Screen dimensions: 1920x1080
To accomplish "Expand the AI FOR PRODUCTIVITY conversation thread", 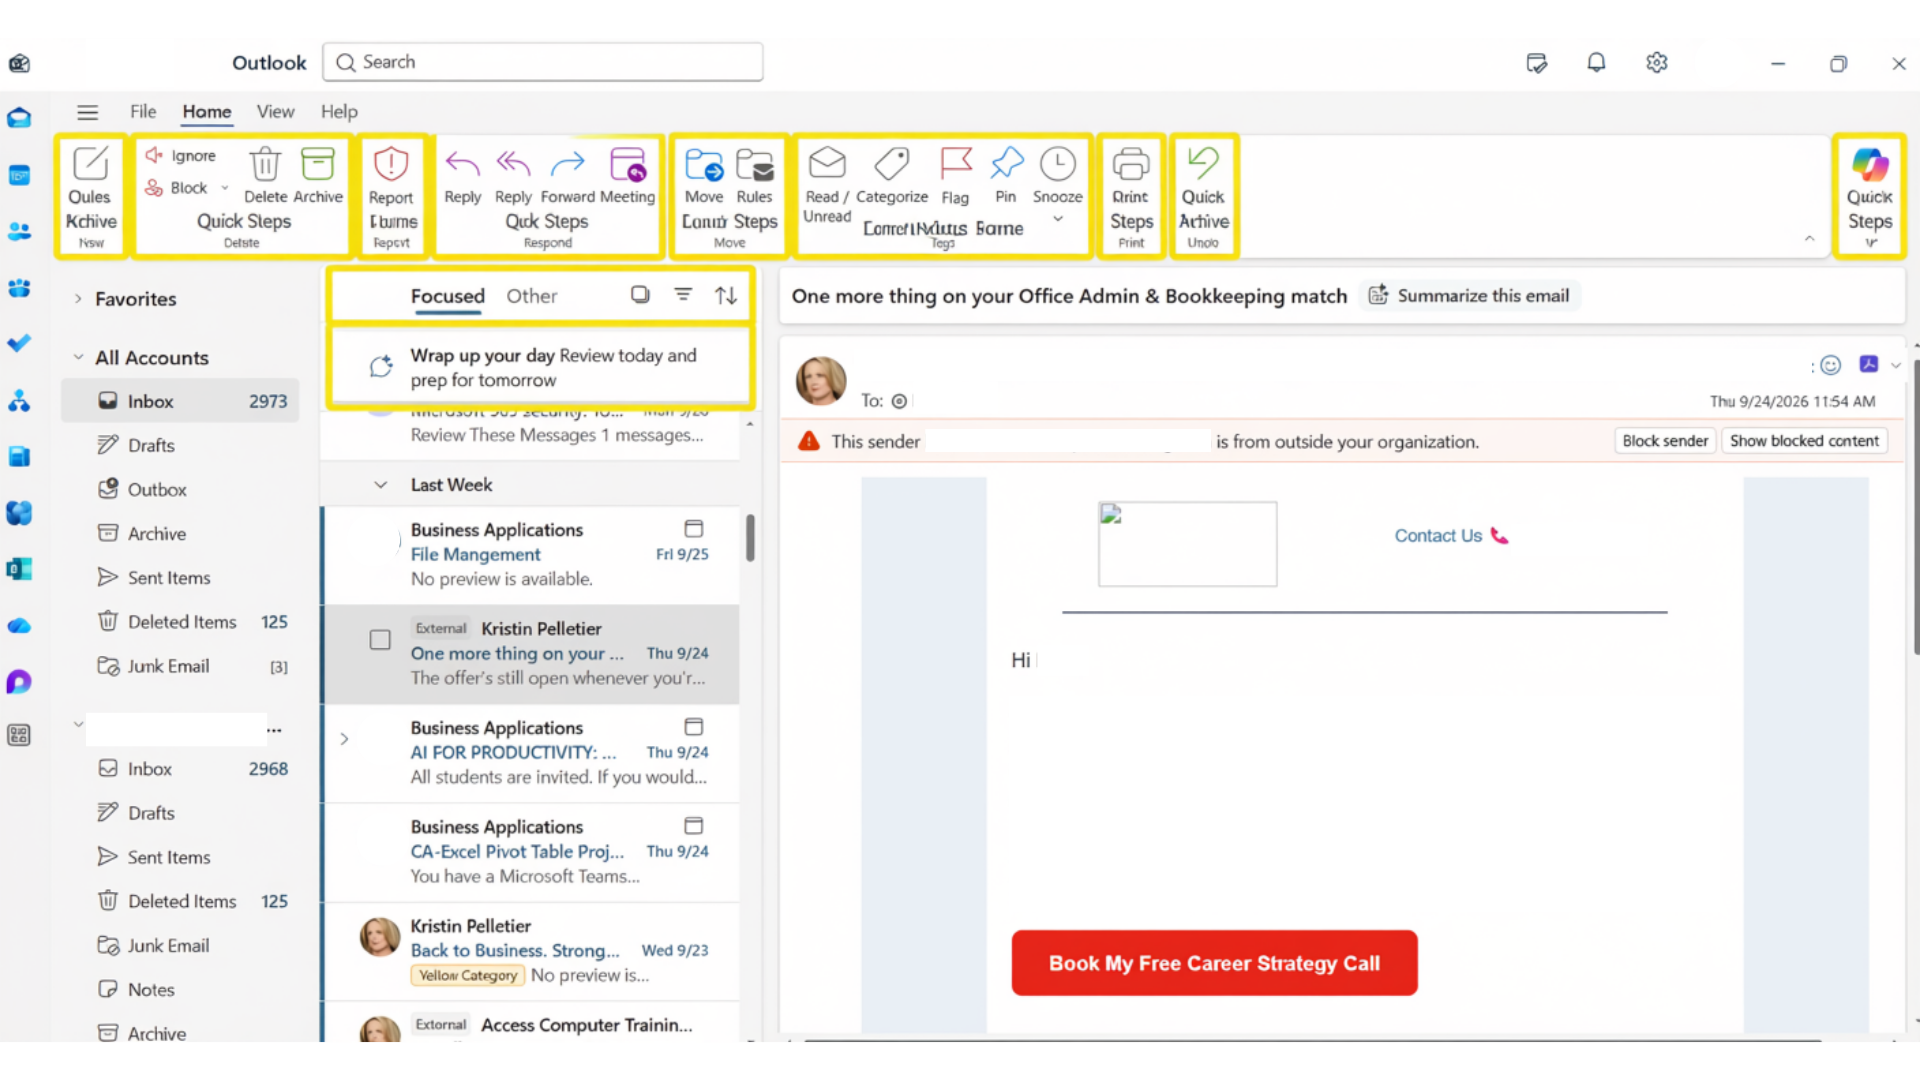I will (x=344, y=739).
